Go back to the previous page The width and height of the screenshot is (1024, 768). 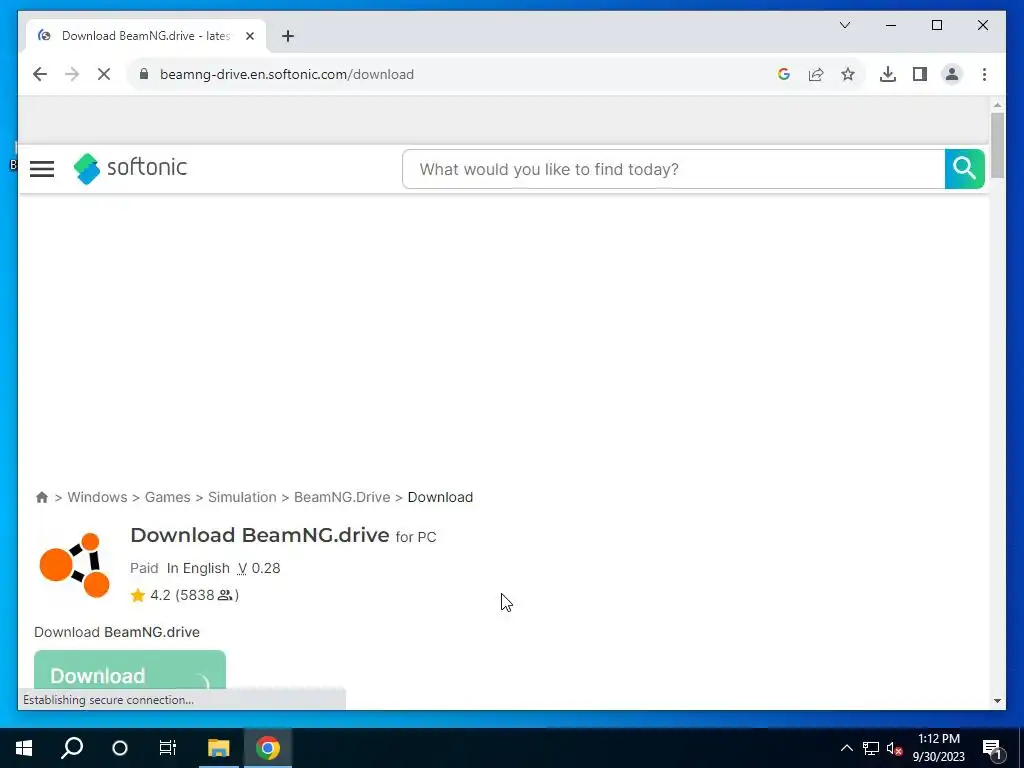(40, 74)
